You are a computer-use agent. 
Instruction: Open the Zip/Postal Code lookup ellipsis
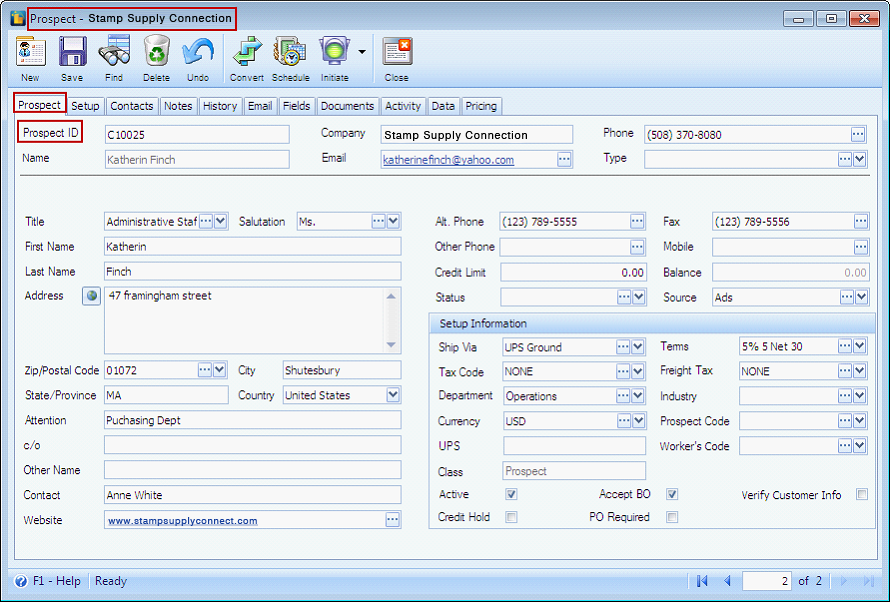[x=205, y=370]
